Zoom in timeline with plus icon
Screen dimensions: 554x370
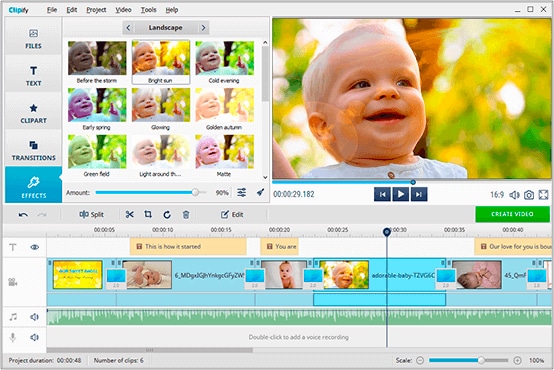[x=517, y=360]
